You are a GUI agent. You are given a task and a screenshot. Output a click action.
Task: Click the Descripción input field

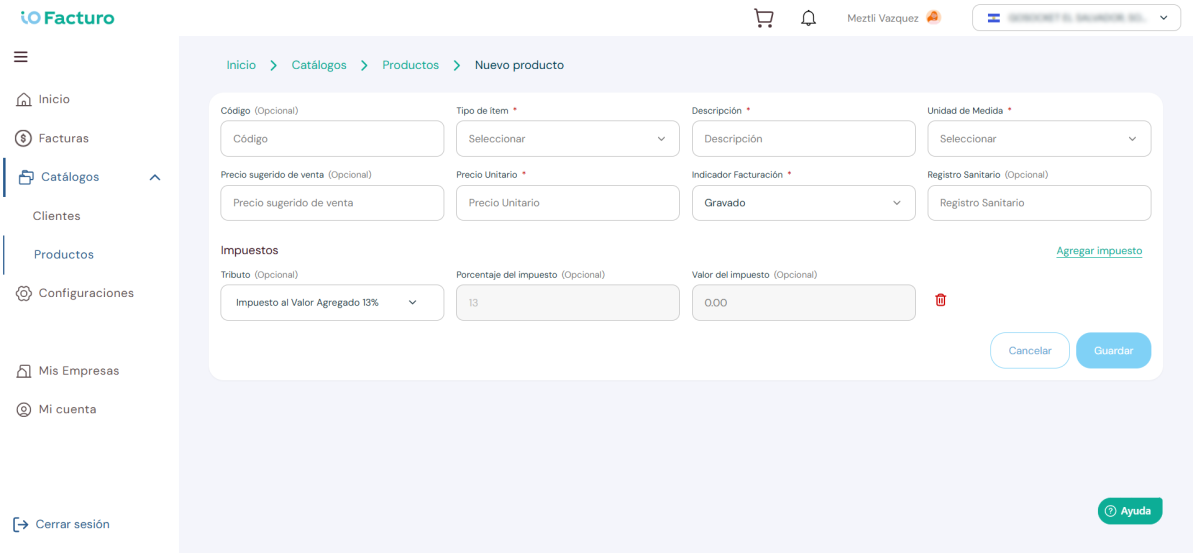803,138
